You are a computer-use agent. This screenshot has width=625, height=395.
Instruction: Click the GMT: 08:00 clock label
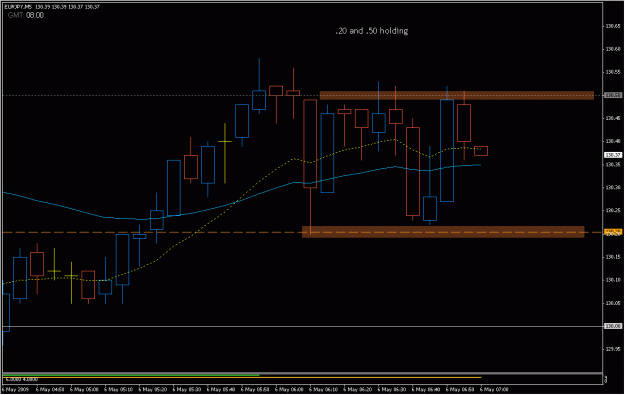pyautogui.click(x=26, y=15)
